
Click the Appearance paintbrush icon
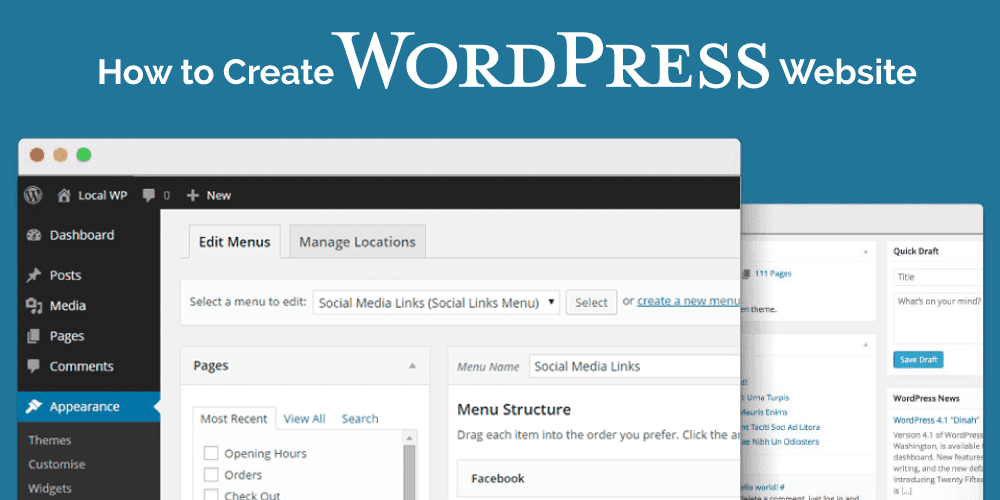(x=34, y=407)
